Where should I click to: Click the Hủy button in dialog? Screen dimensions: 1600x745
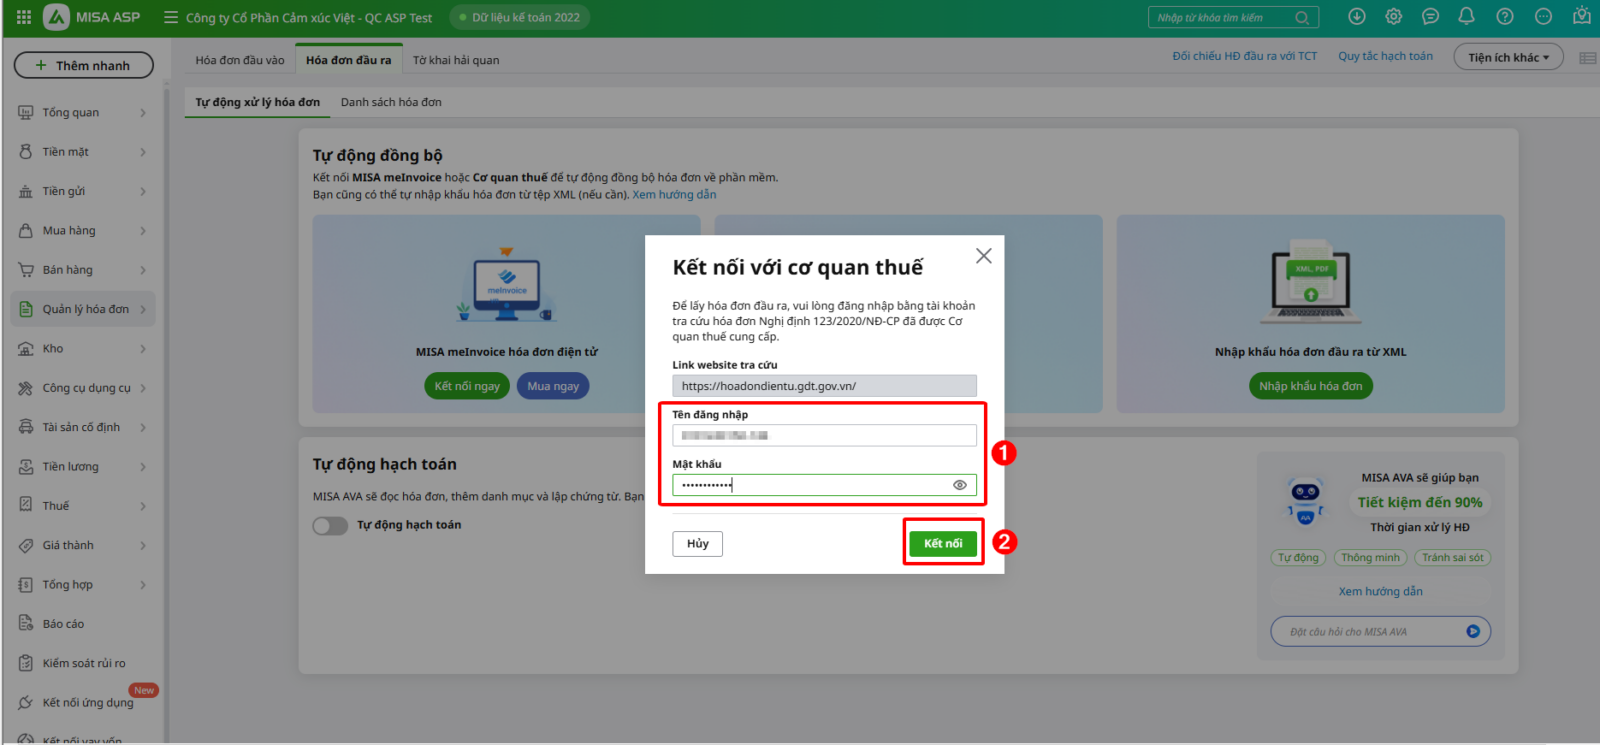click(697, 544)
